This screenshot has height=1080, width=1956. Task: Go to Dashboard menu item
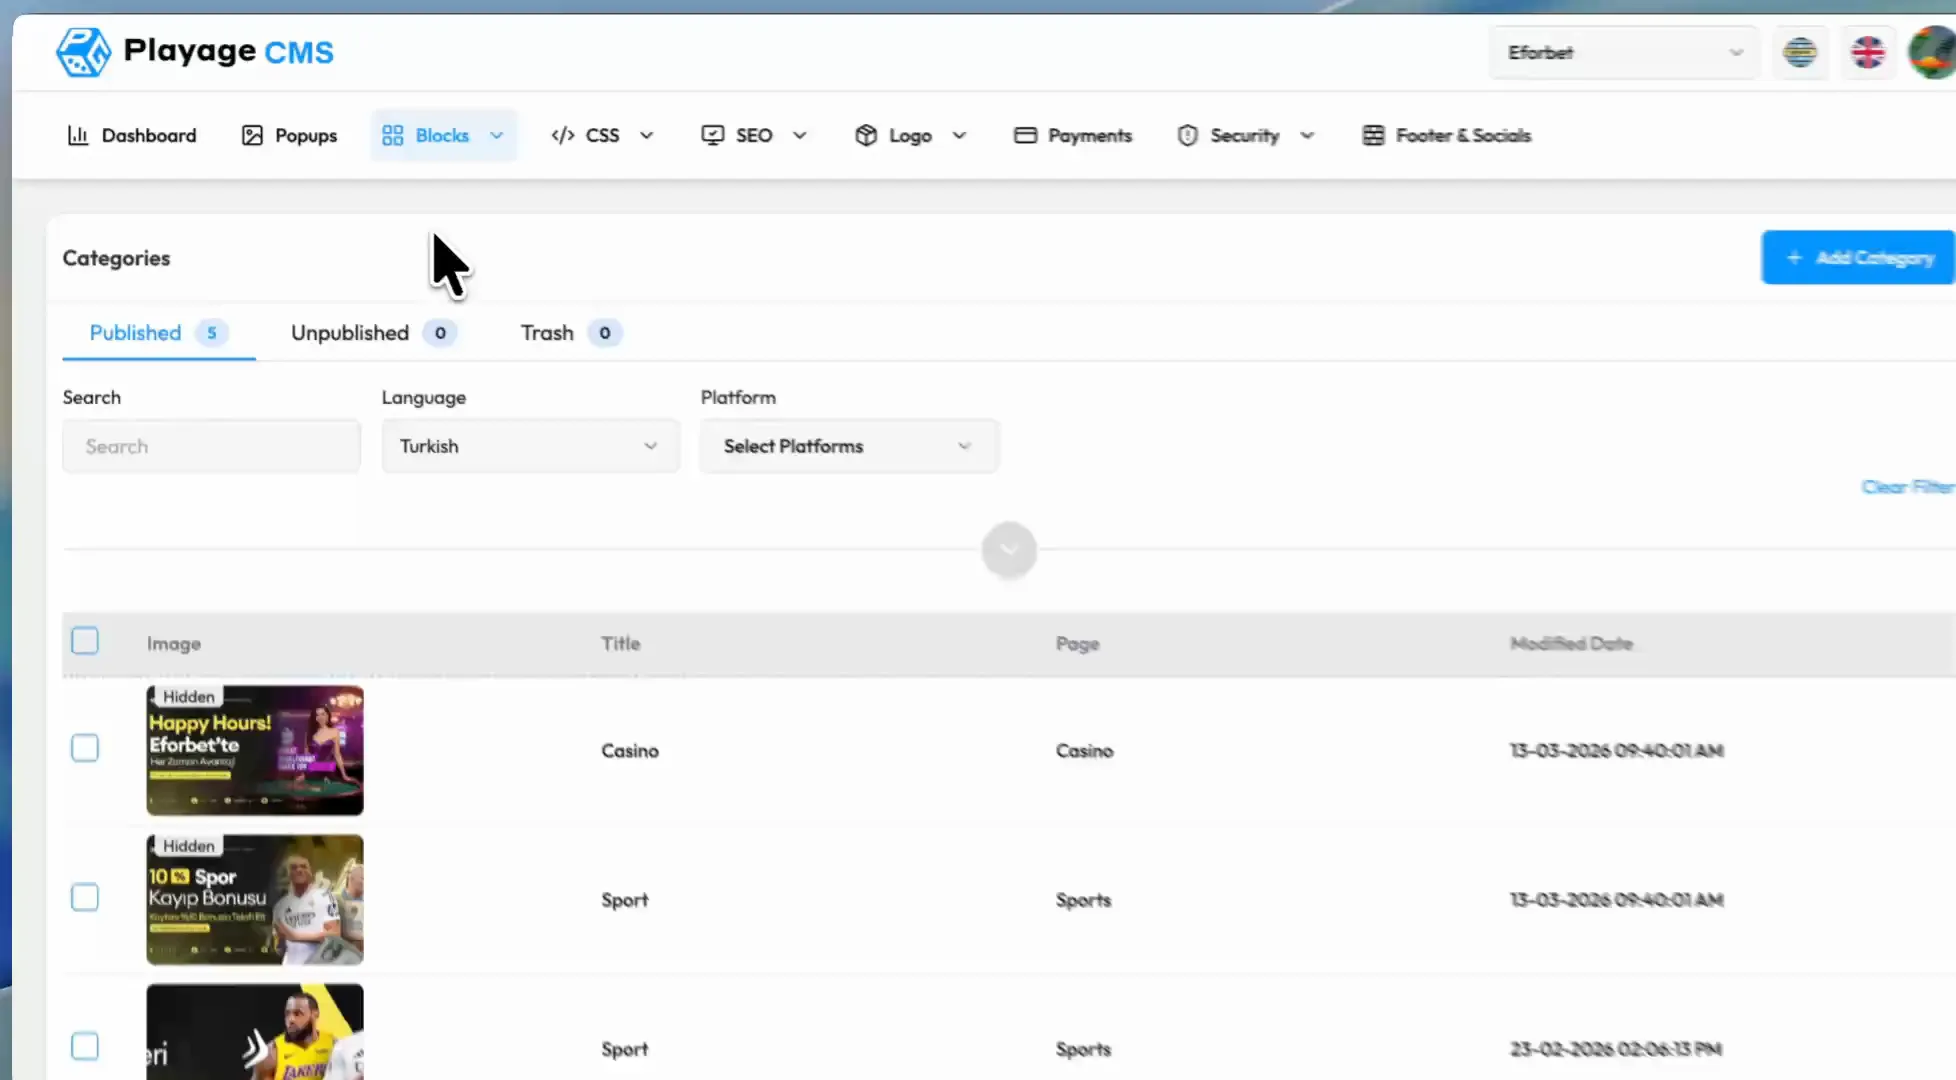click(x=131, y=135)
